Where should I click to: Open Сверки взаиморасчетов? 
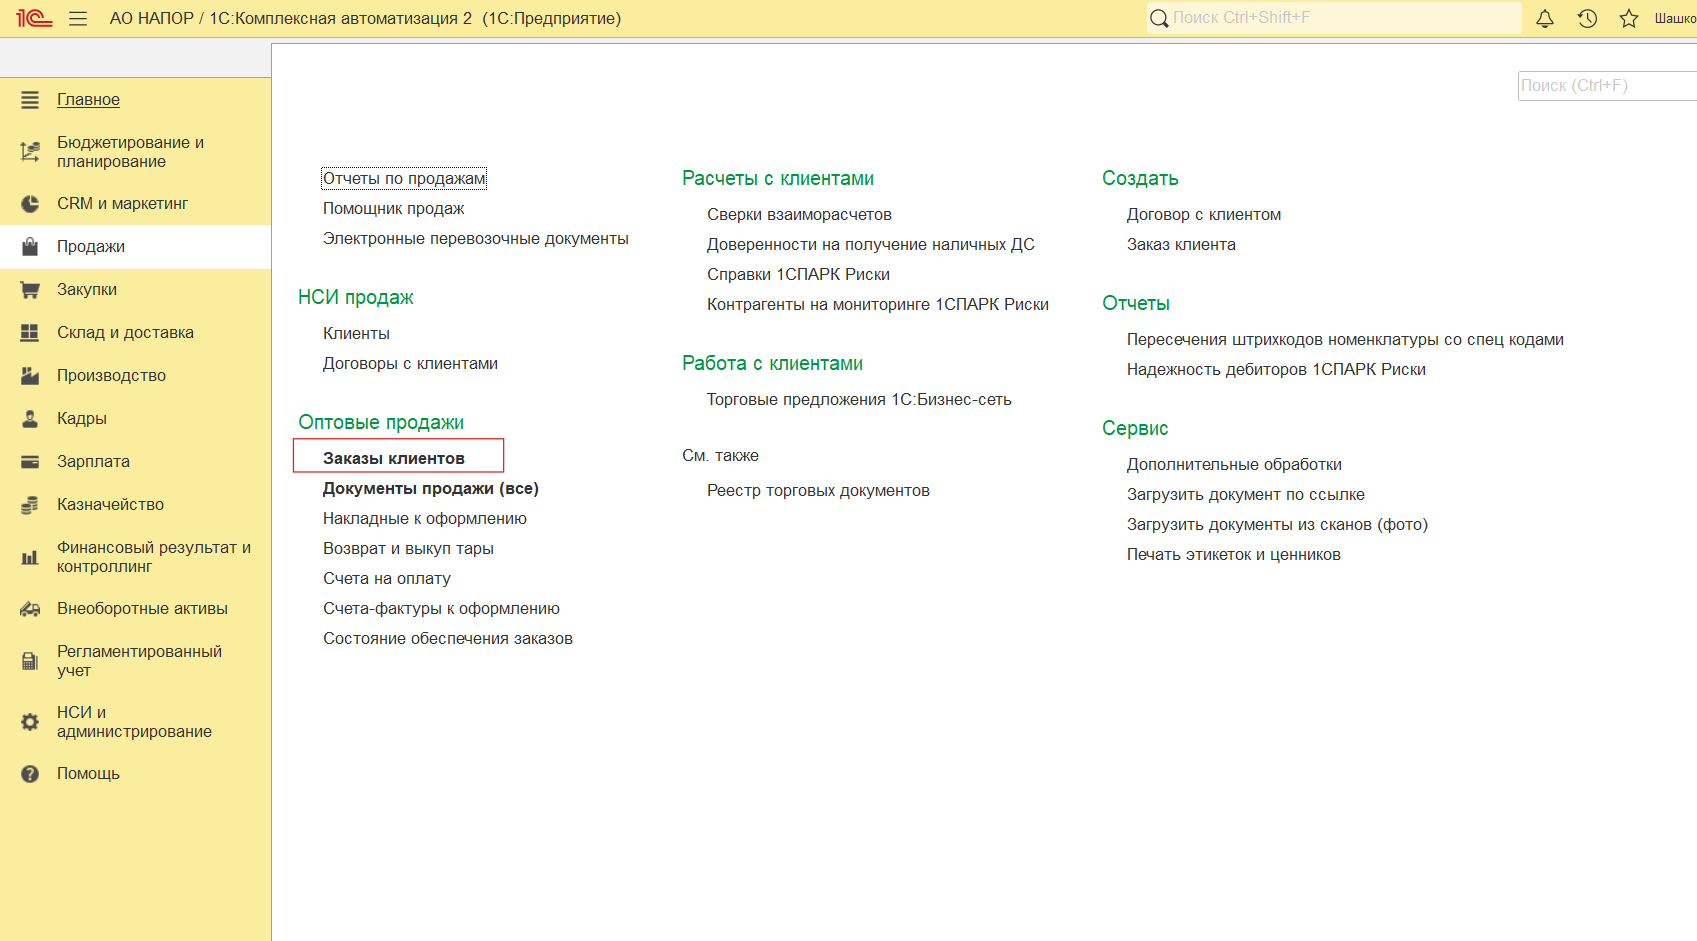point(799,214)
